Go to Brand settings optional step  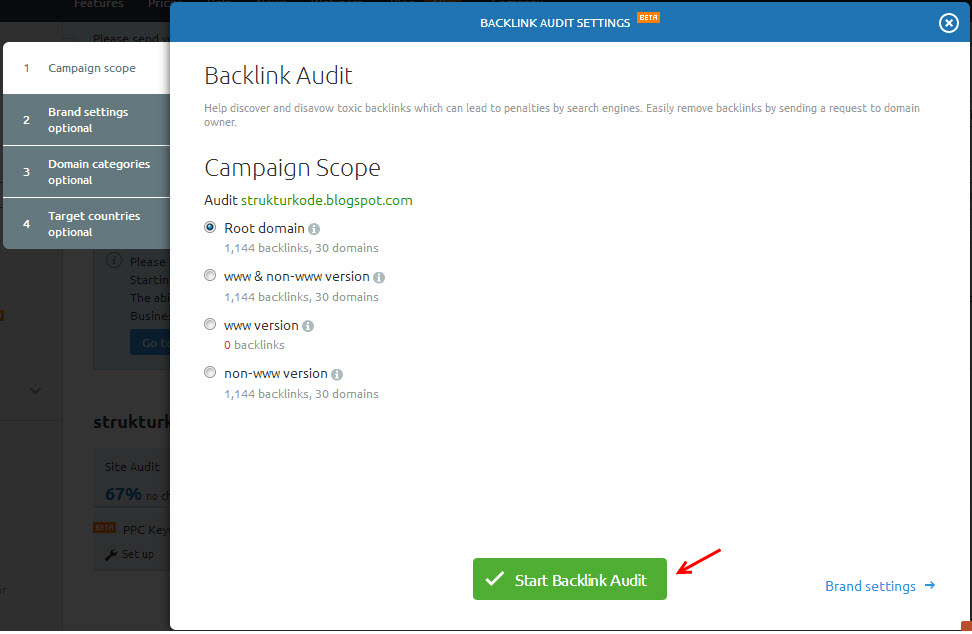click(x=87, y=120)
